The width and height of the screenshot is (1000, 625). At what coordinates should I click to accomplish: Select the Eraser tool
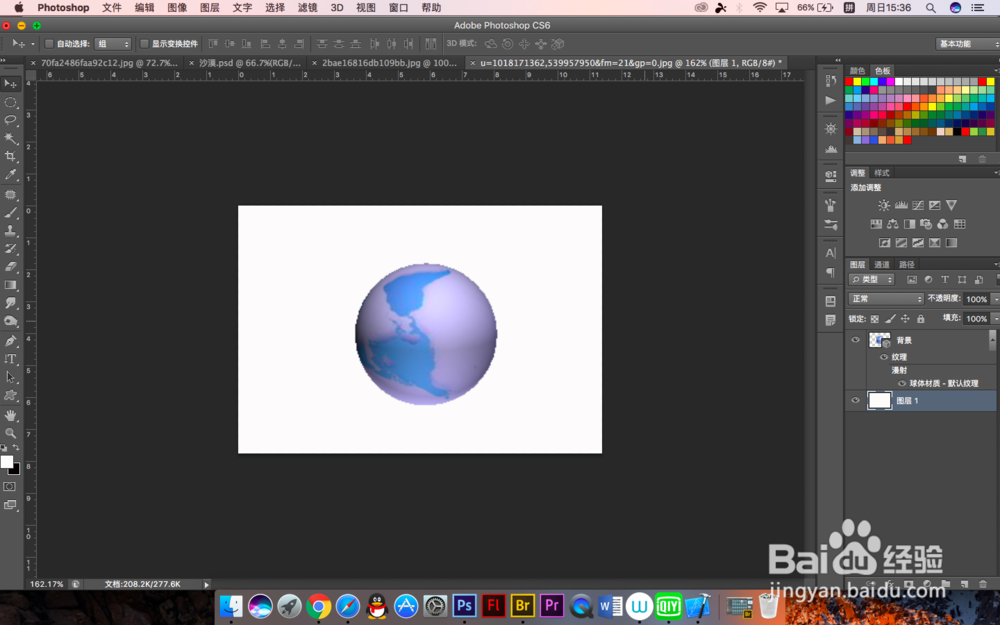click(x=10, y=267)
